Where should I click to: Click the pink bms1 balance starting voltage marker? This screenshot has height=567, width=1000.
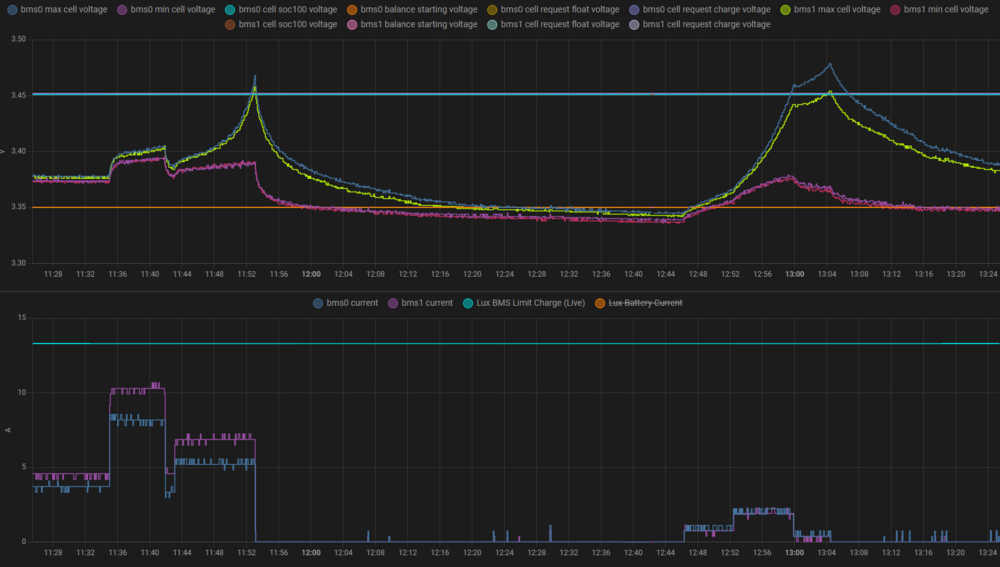pos(350,24)
